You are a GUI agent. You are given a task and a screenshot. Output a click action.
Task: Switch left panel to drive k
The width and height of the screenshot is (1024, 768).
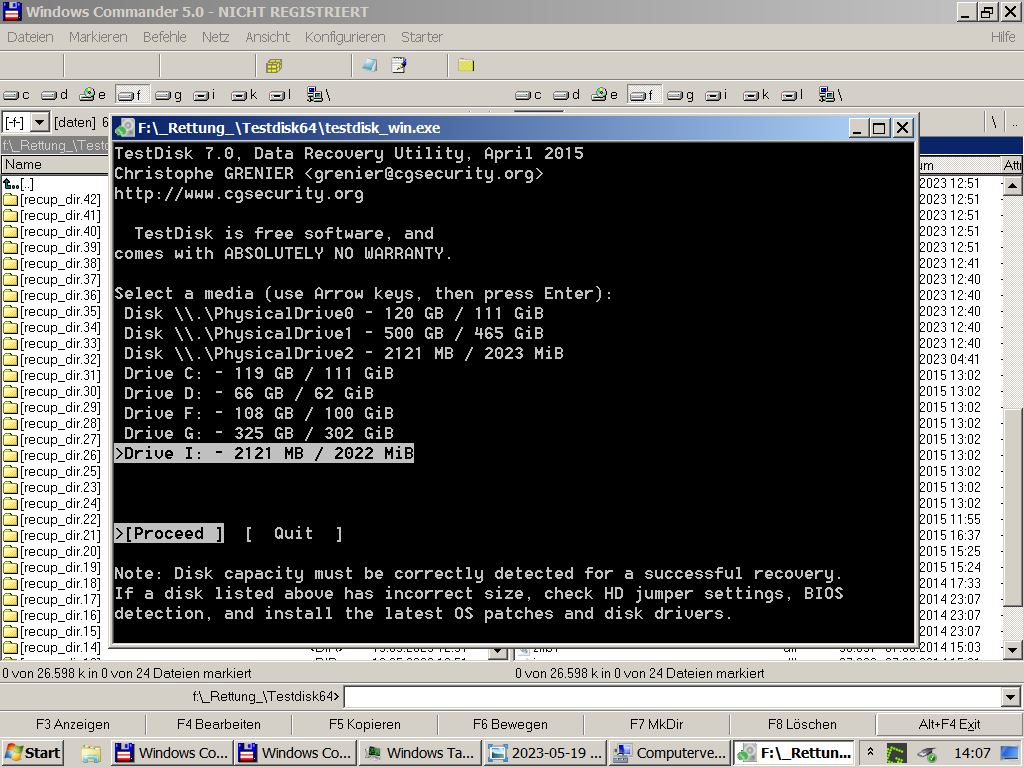pos(244,95)
